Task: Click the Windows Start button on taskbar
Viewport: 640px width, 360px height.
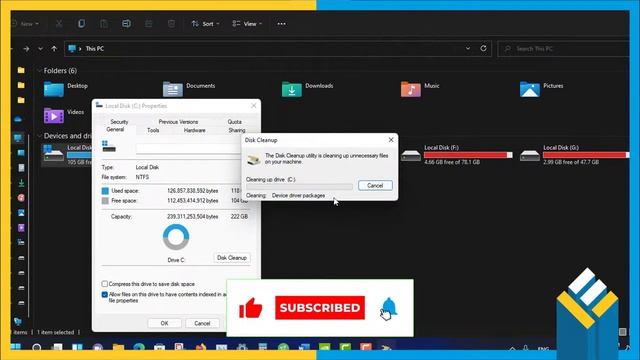Action: pos(16,347)
